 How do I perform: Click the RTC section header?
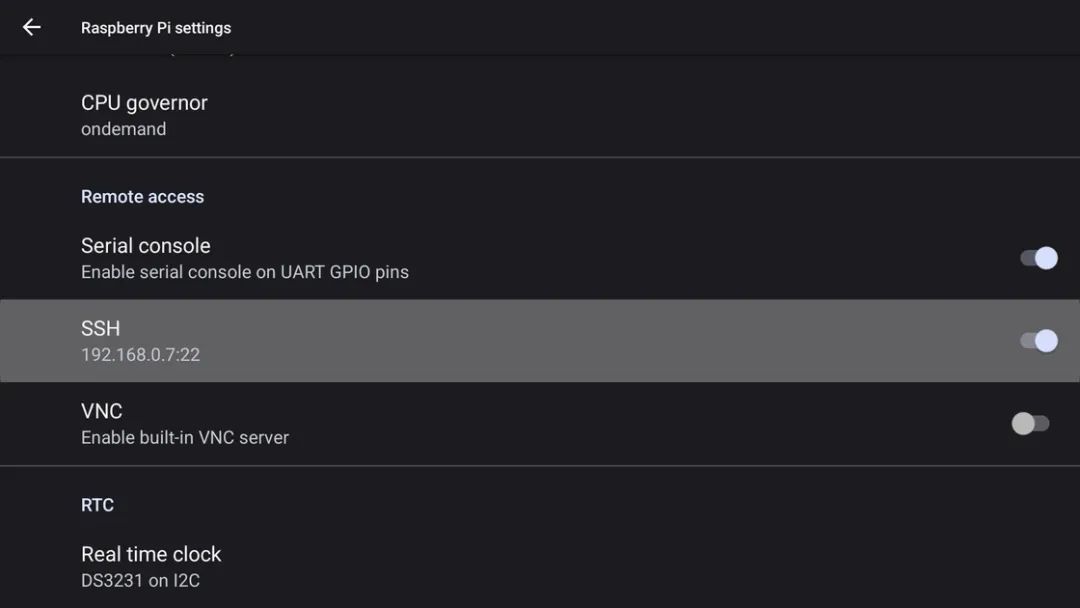click(x=97, y=505)
